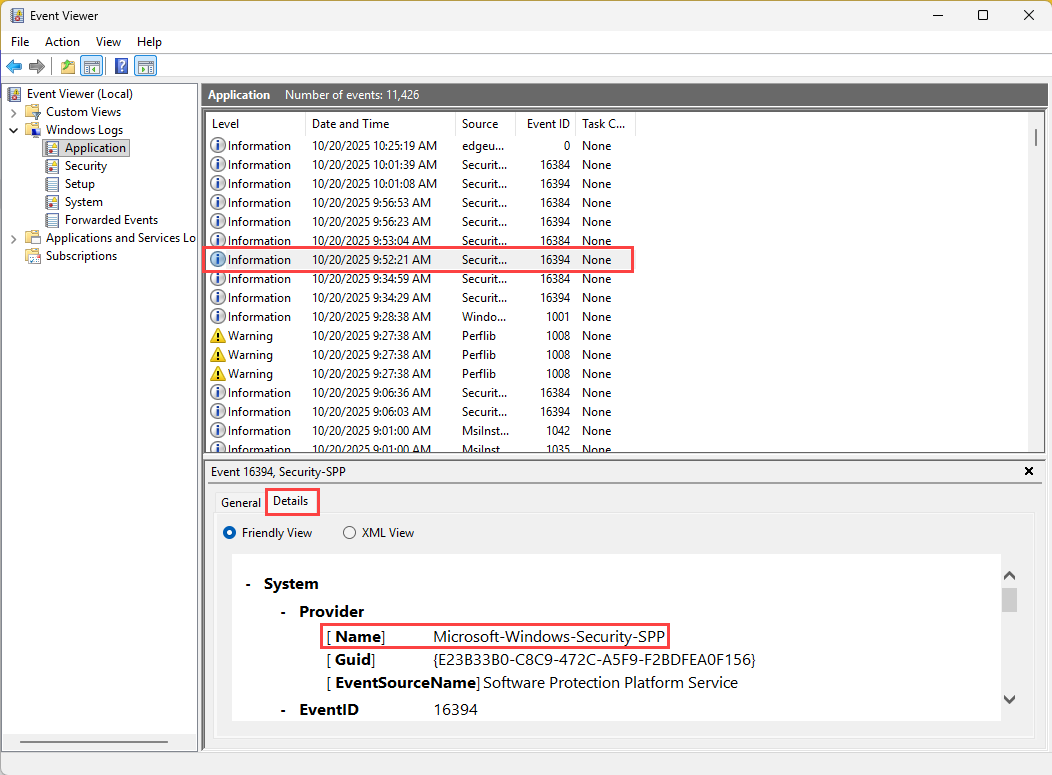The width and height of the screenshot is (1052, 775).
Task: Select the Subscriptions node icon
Action: click(33, 256)
